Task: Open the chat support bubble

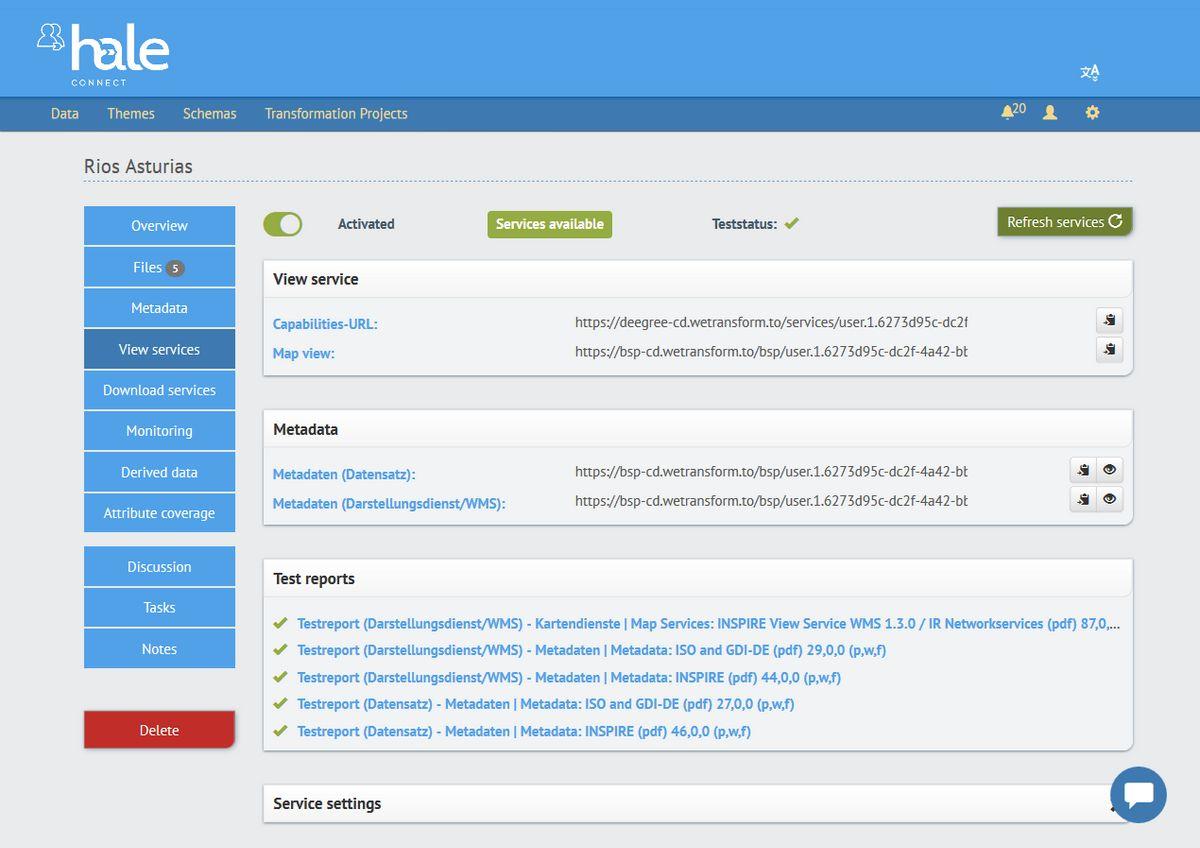Action: point(1138,795)
